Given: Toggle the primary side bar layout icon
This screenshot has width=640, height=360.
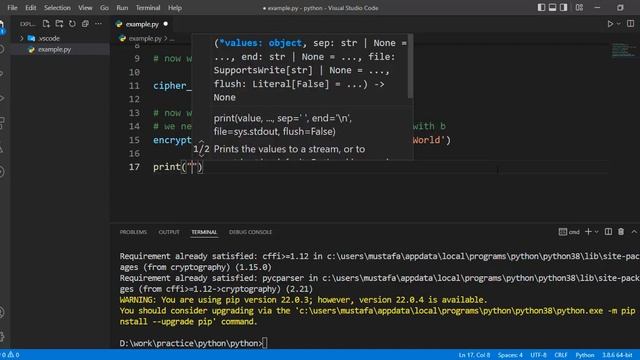Looking at the screenshot, I should (x=541, y=7).
